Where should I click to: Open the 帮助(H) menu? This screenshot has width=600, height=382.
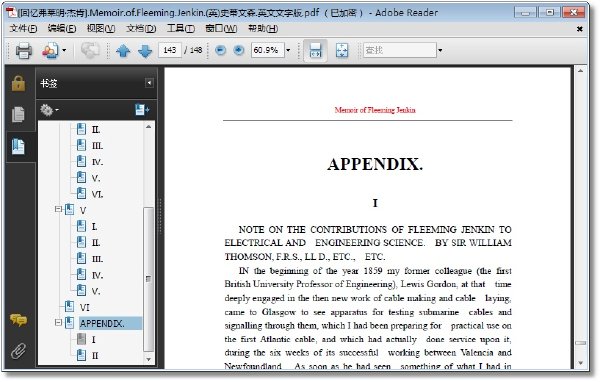point(263,29)
